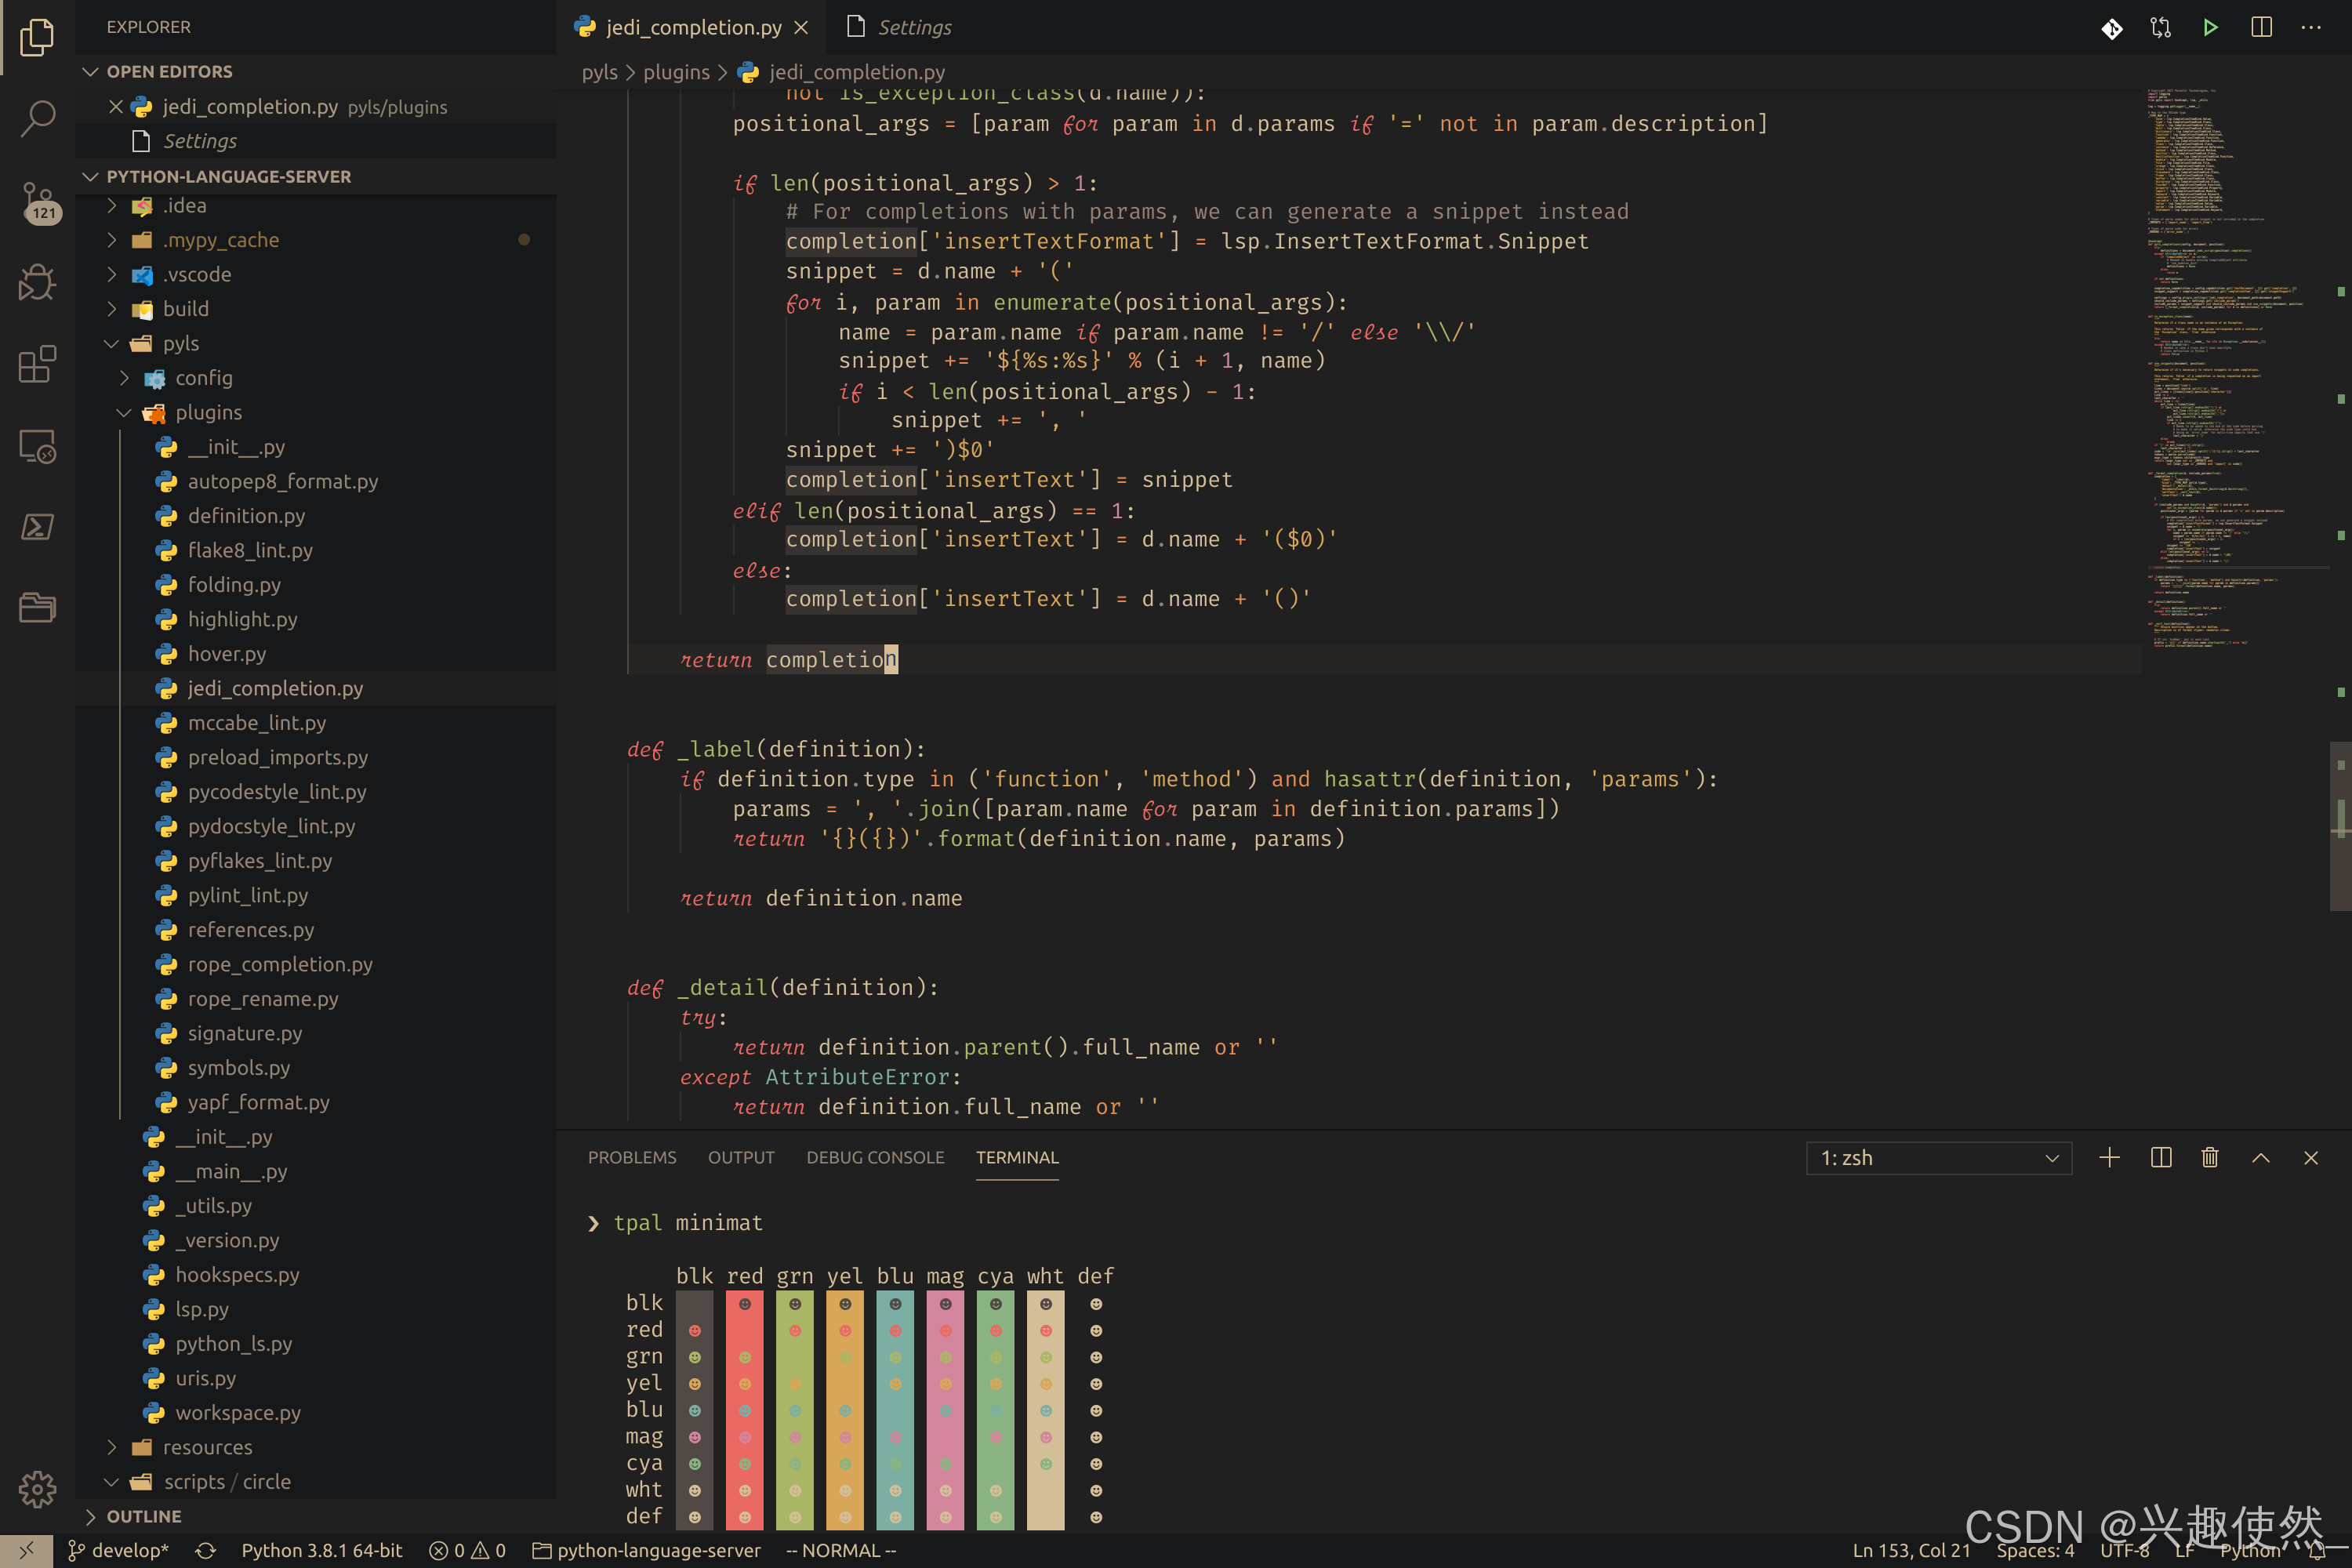The image size is (2352, 1568).
Task: Close the terminal panel
Action: point(2311,1157)
